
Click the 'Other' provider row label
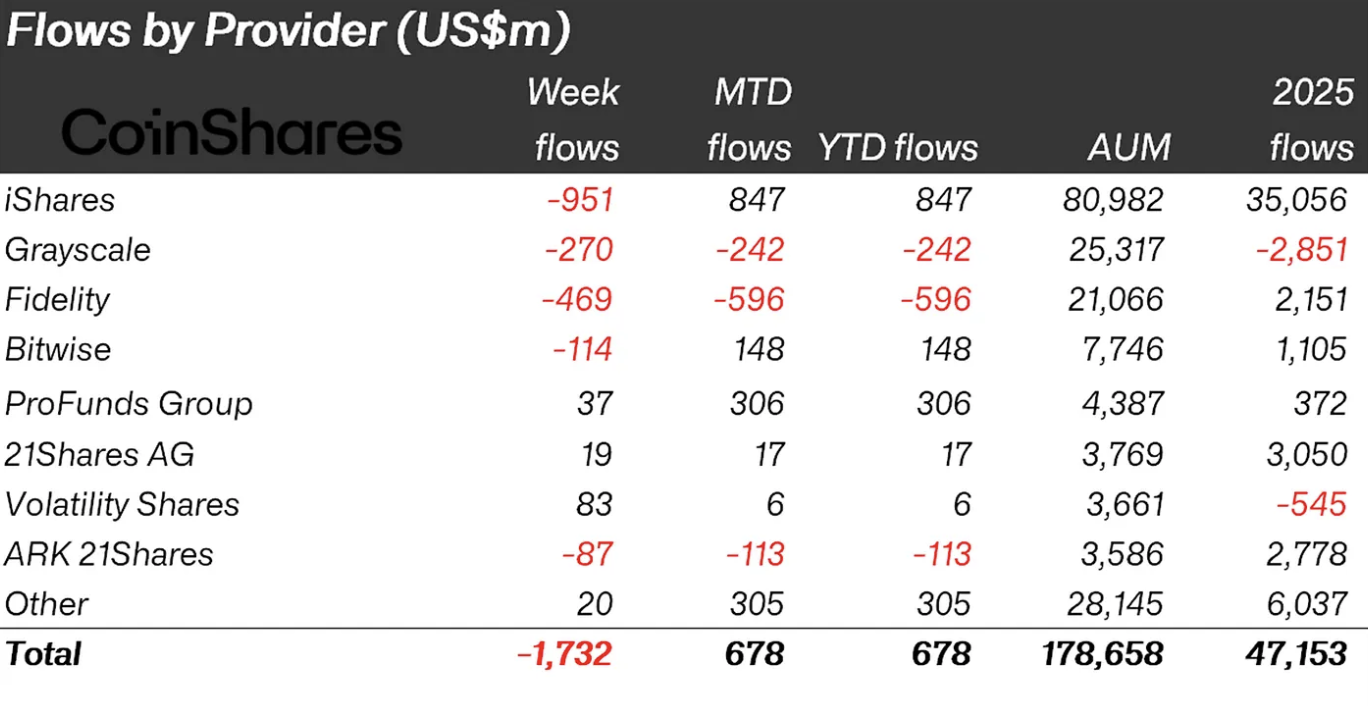tap(46, 604)
